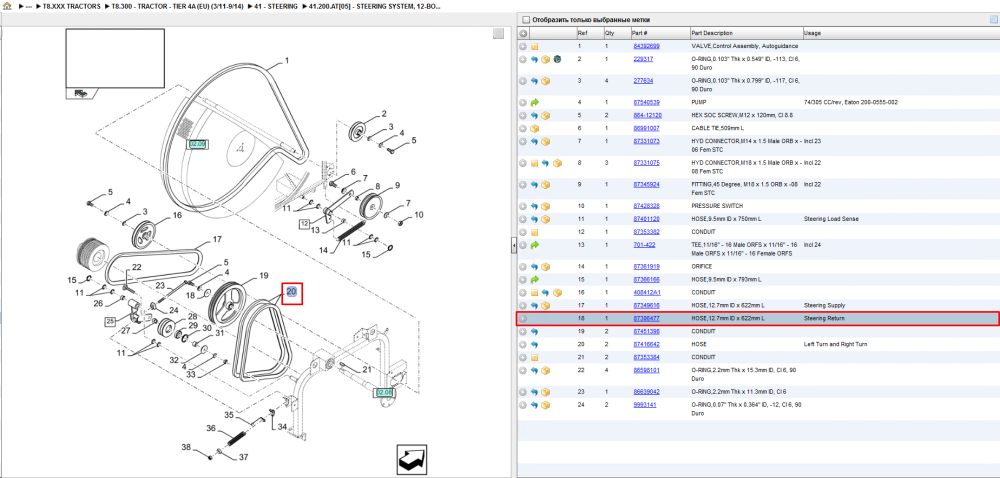Click the blue arrow for part 87451396

pos(534,331)
